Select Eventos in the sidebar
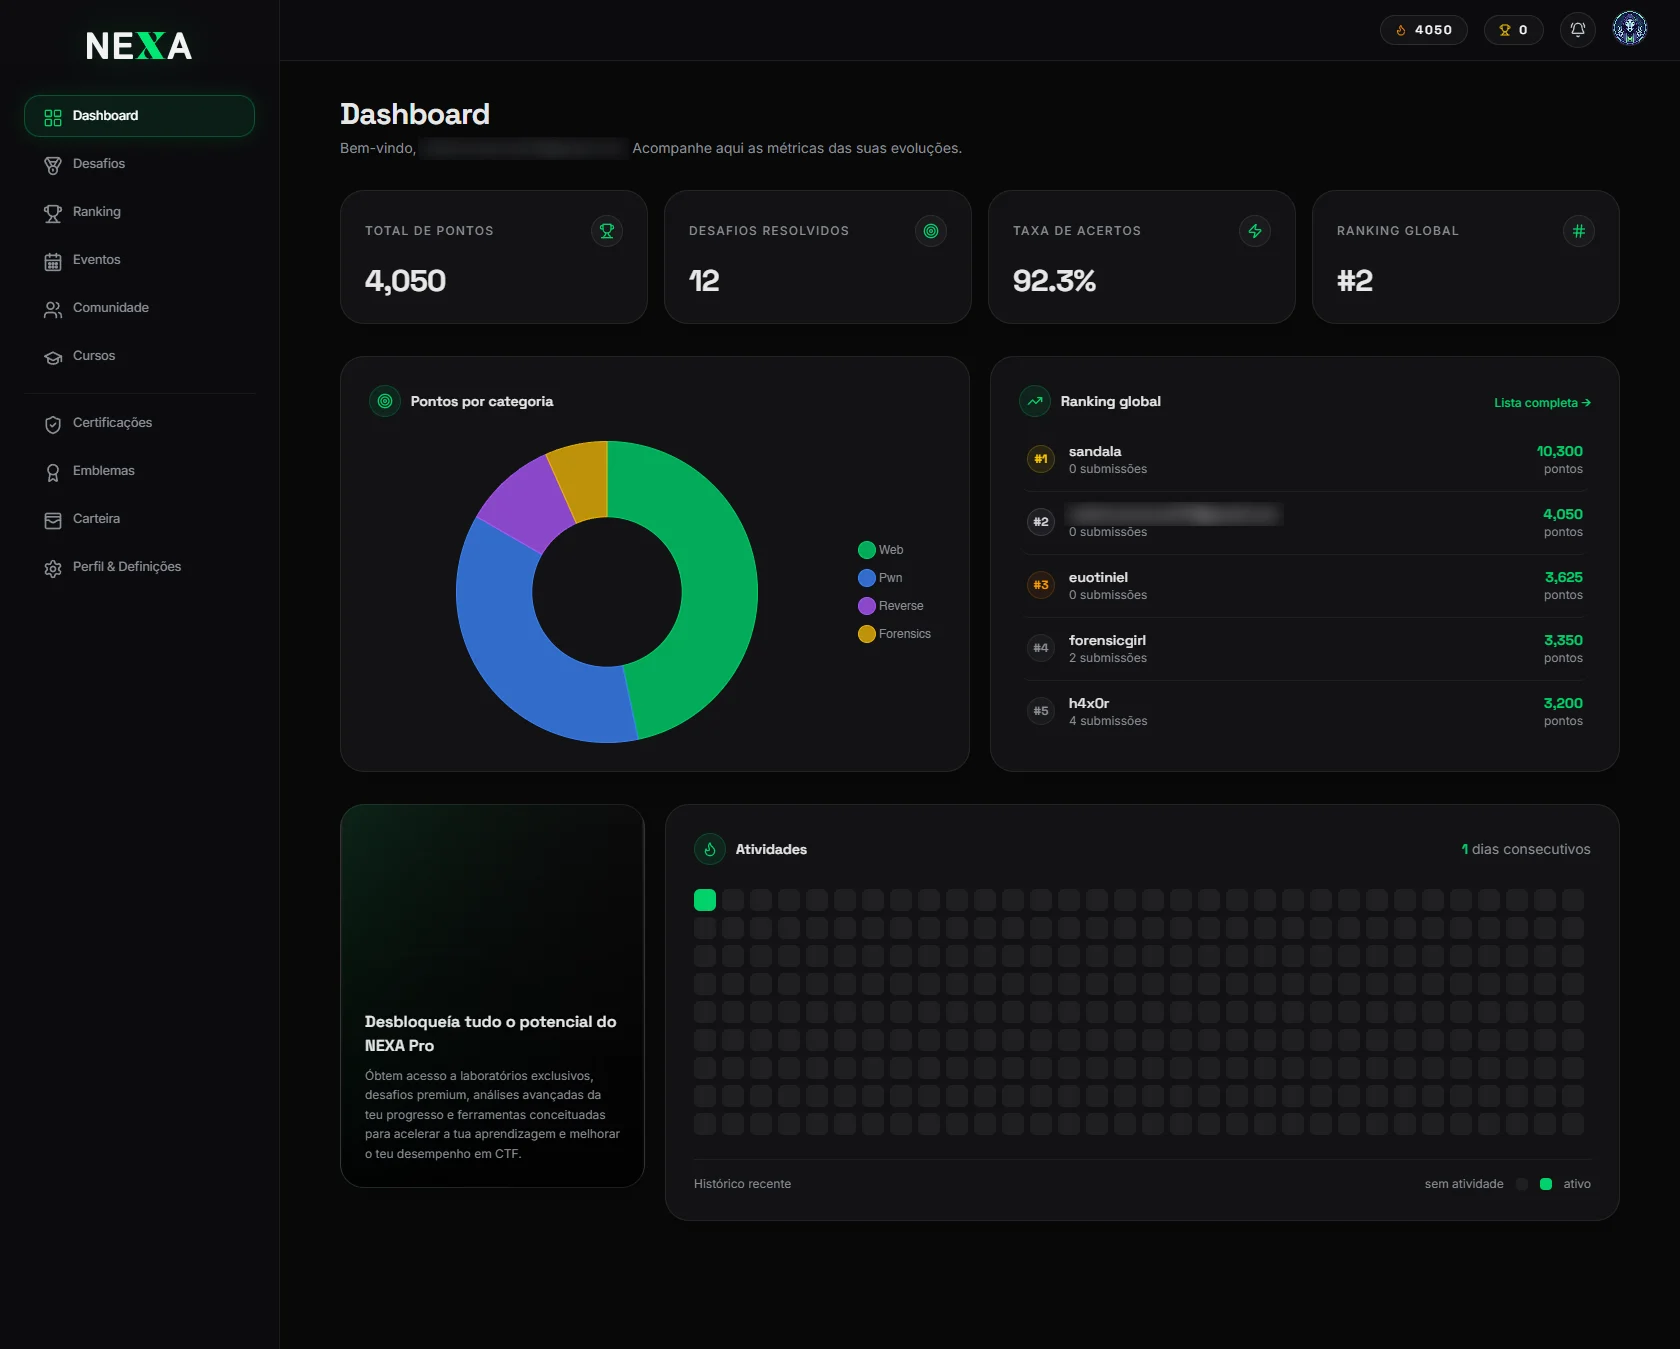This screenshot has width=1680, height=1349. pos(139,260)
